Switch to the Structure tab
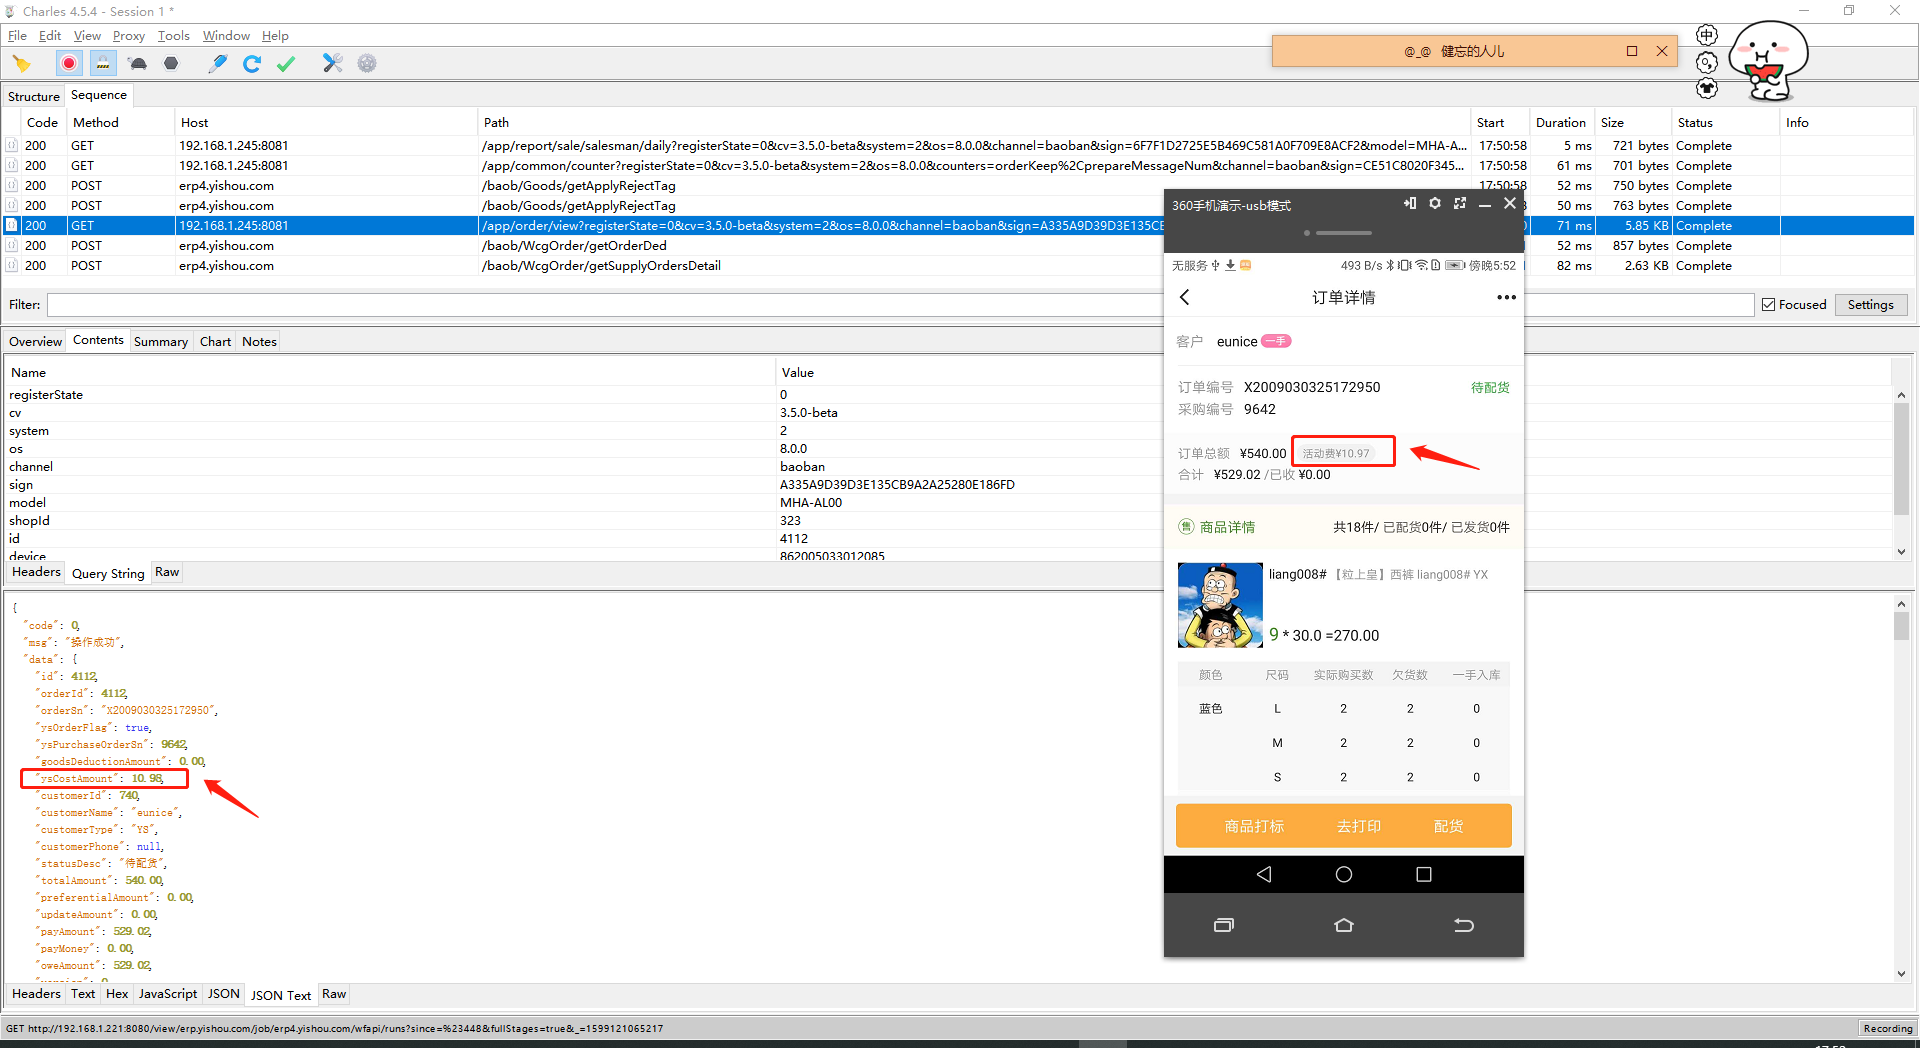1920x1048 pixels. pyautogui.click(x=34, y=97)
